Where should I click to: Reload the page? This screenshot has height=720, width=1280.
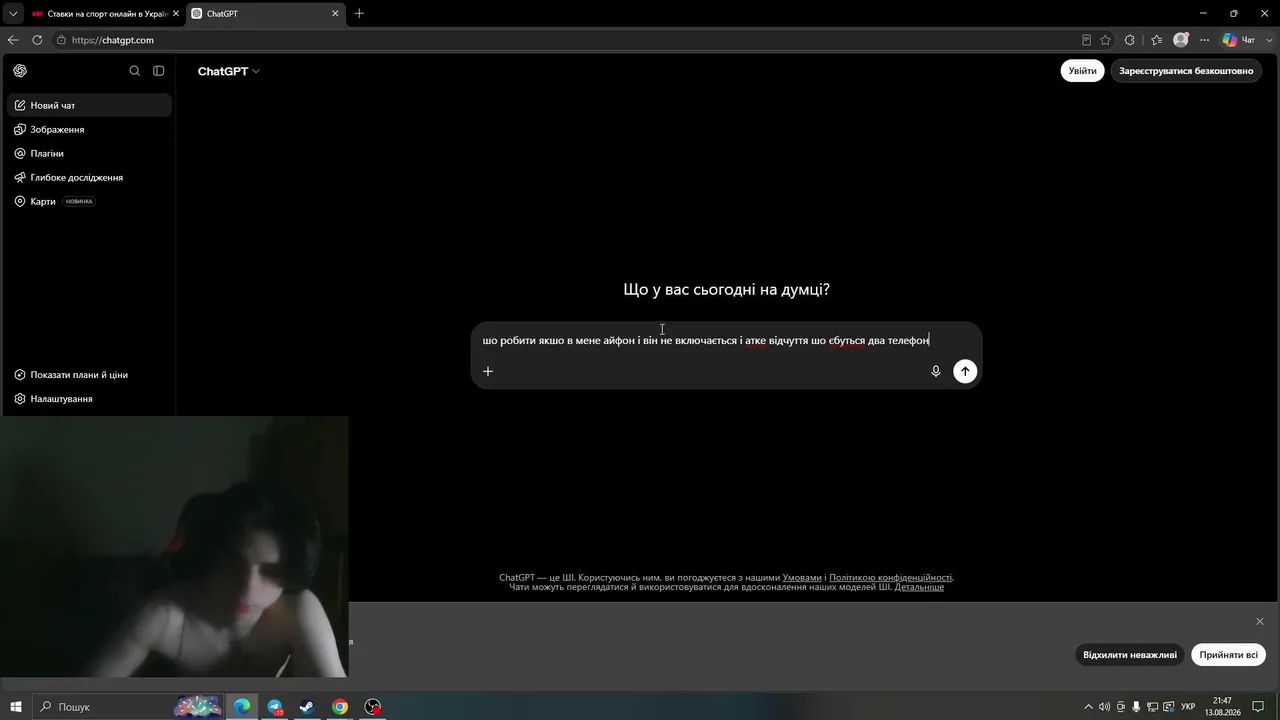tap(37, 40)
